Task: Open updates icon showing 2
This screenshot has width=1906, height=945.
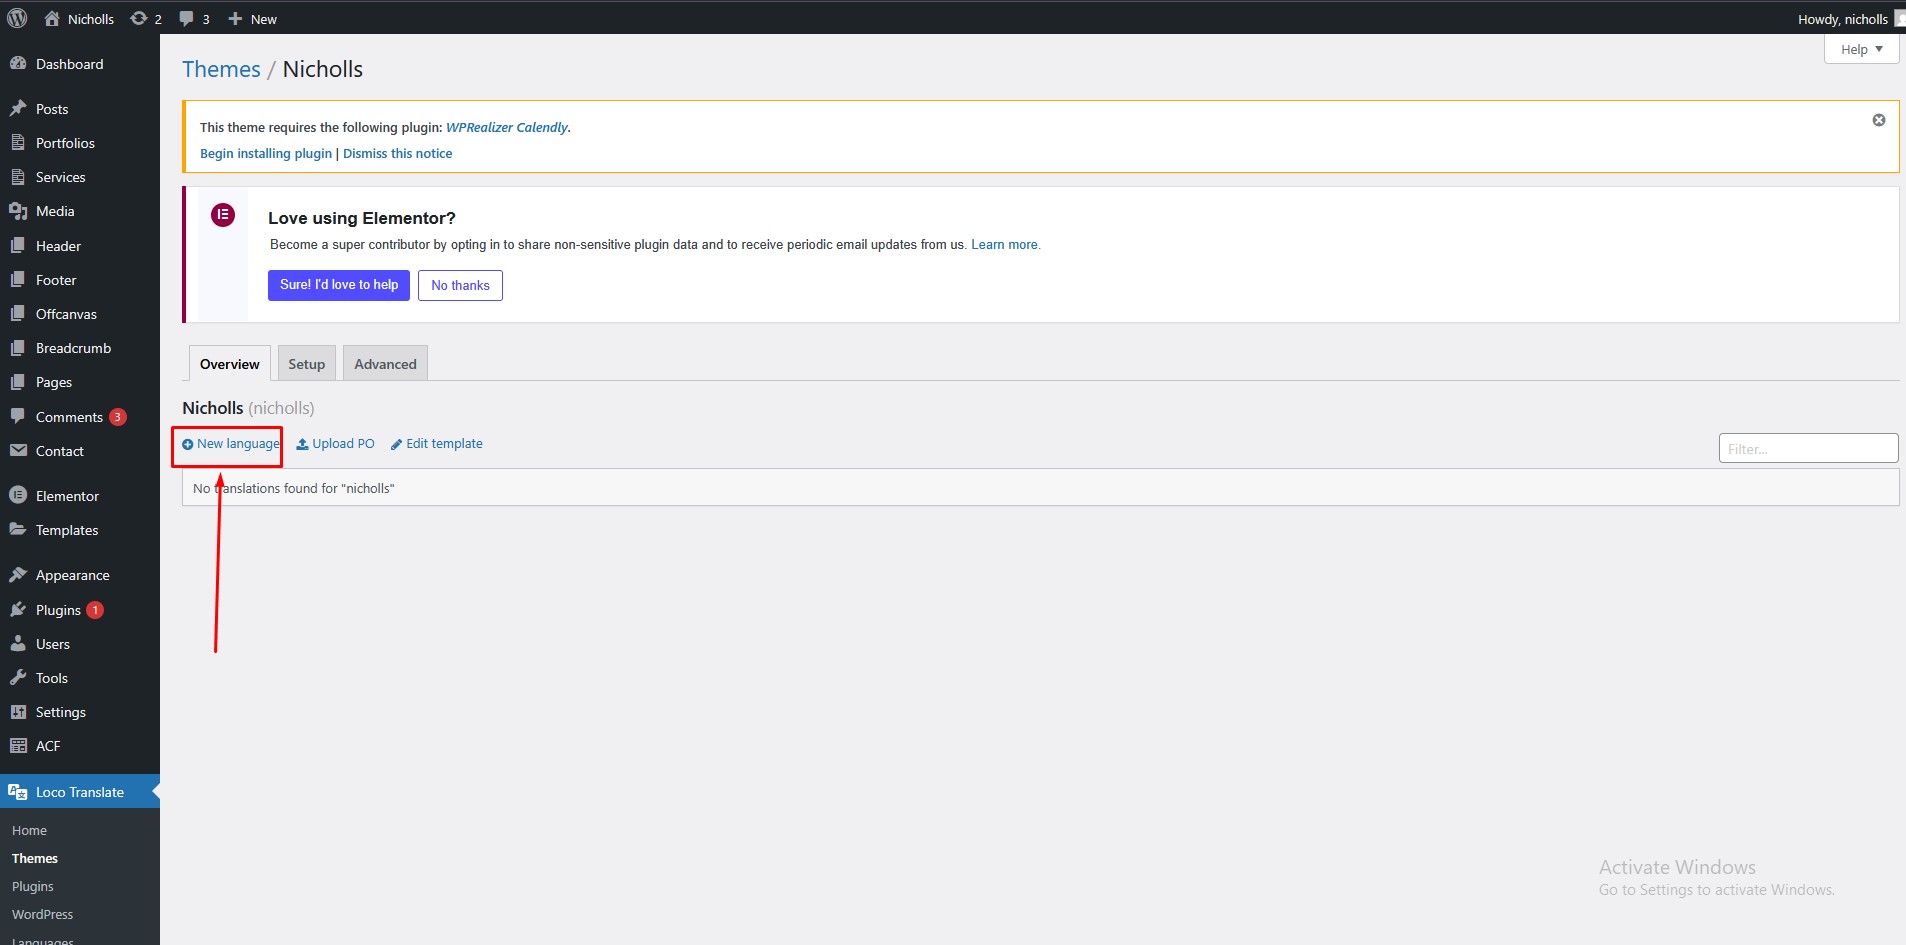Action: click(x=139, y=18)
